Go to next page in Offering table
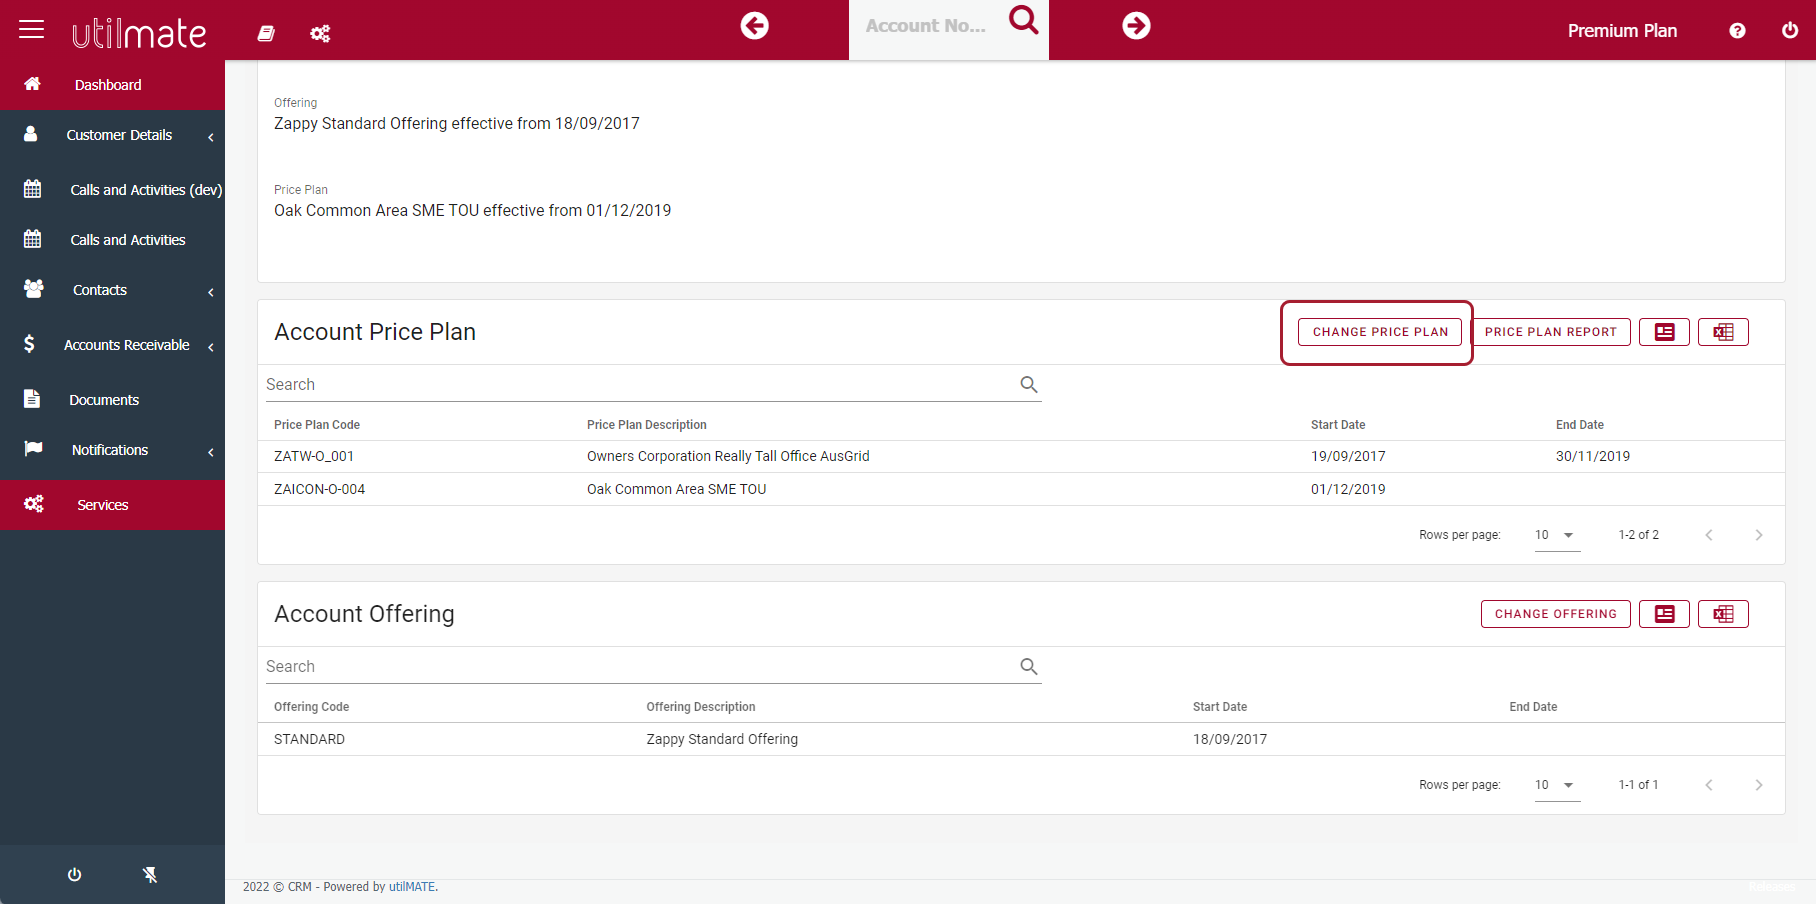This screenshot has height=904, width=1816. pyautogui.click(x=1759, y=785)
